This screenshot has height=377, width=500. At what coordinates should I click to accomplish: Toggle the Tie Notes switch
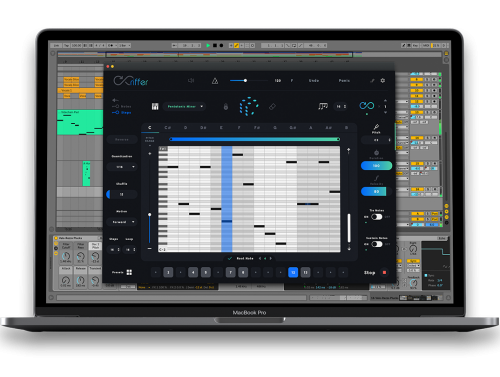[x=376, y=217]
